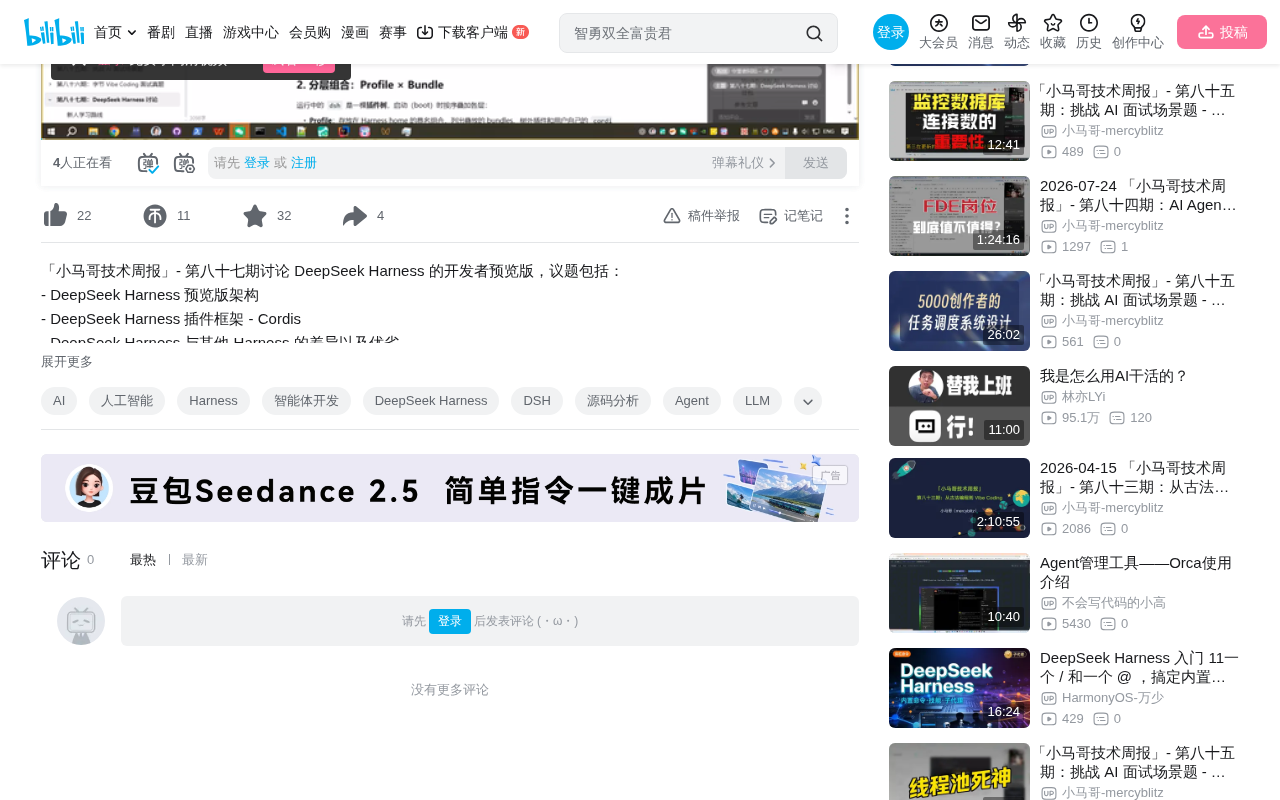
Task: Click the search magnifier icon
Action: (814, 33)
